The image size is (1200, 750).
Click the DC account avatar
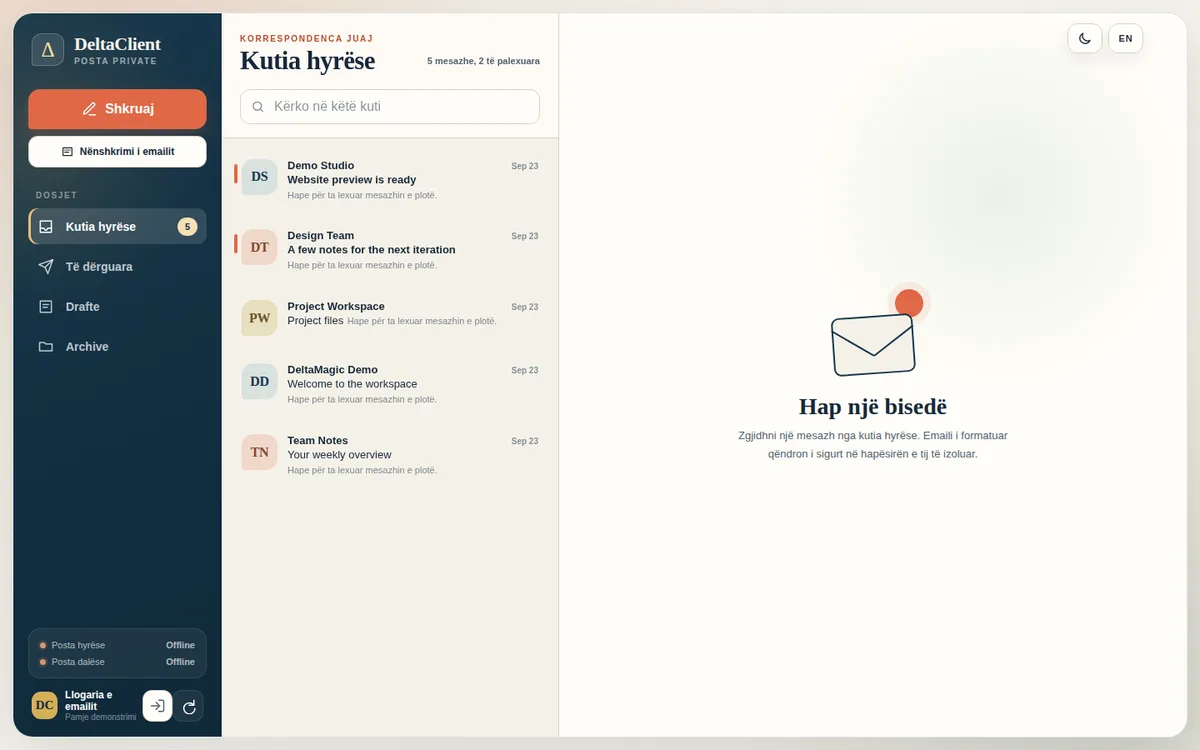pyautogui.click(x=45, y=705)
